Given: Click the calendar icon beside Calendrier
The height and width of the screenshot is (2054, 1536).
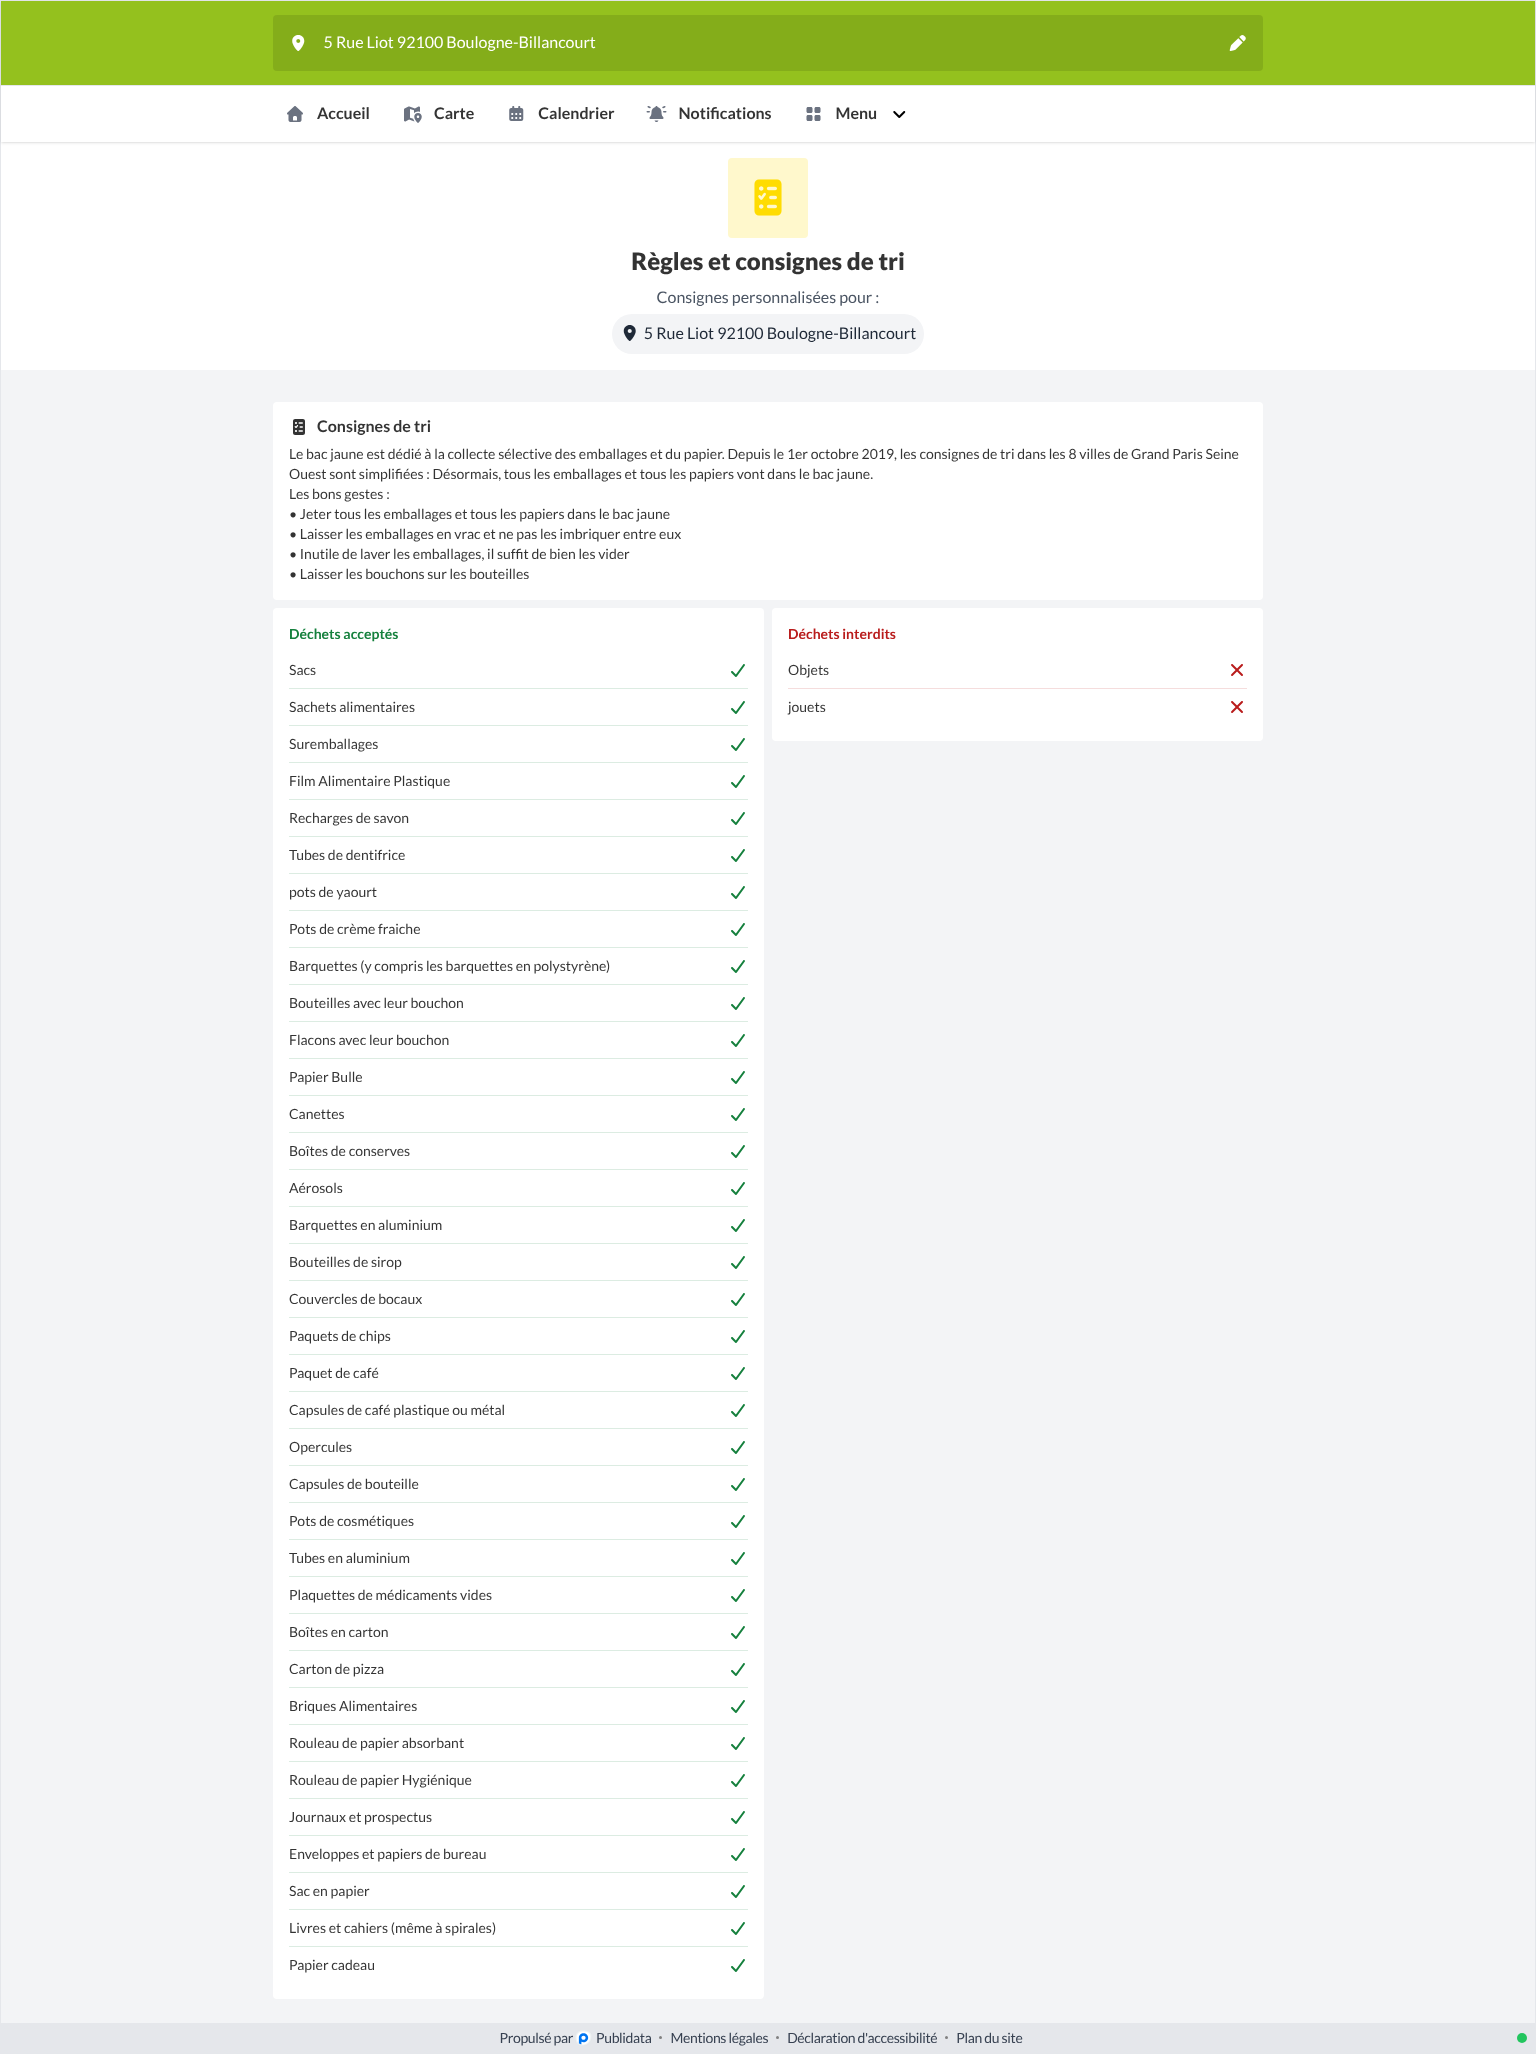Looking at the screenshot, I should tap(516, 114).
